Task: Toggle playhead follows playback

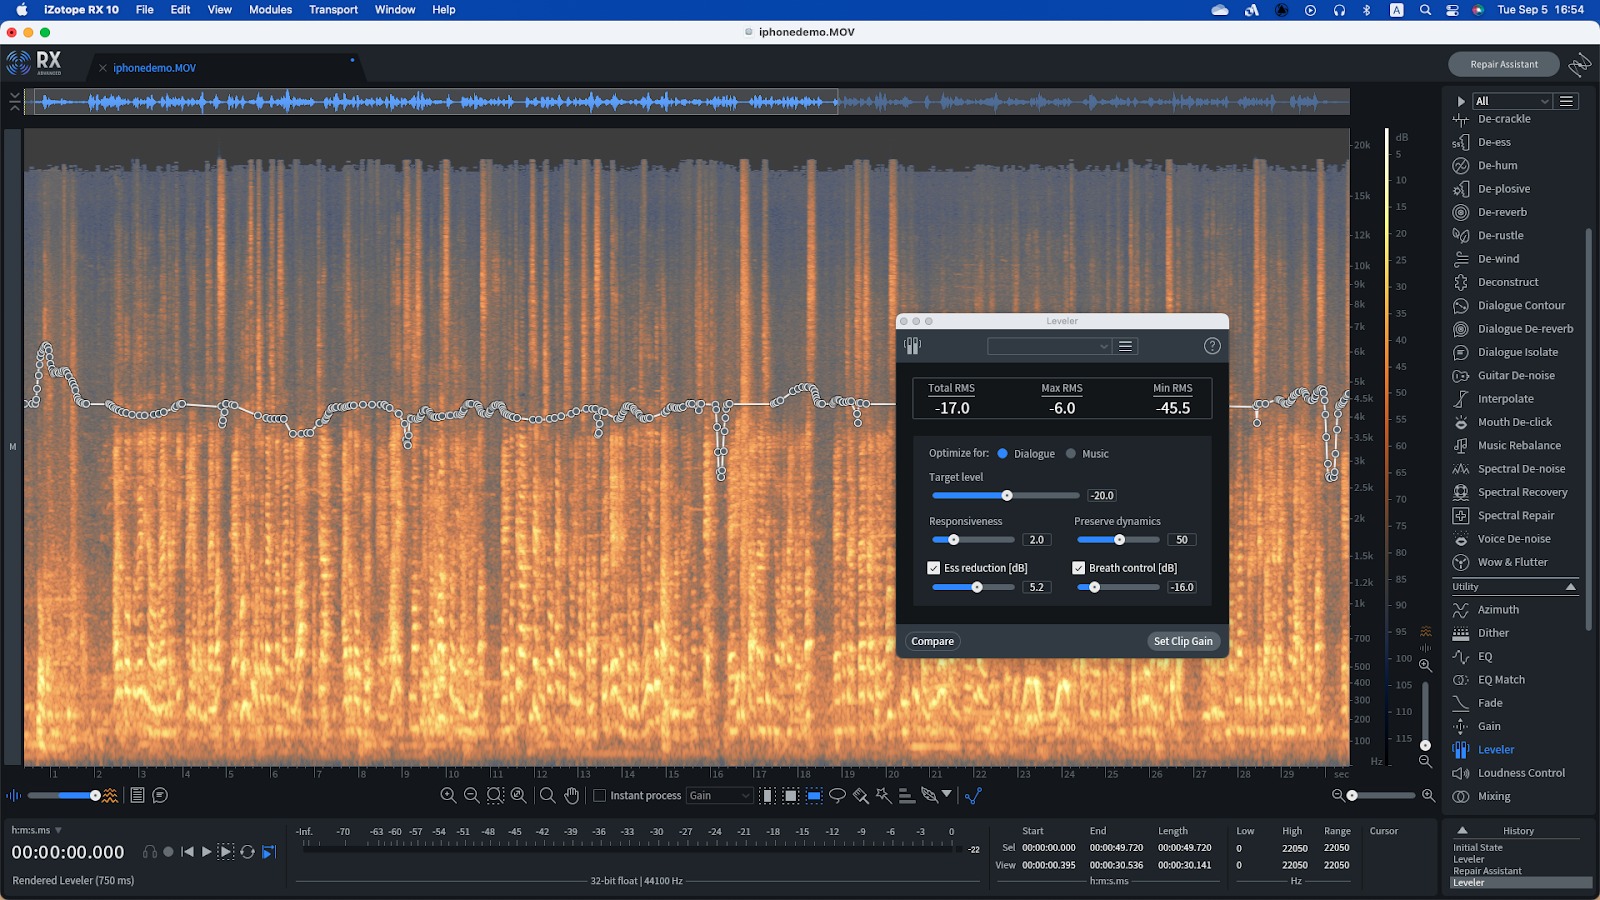Action: (268, 852)
